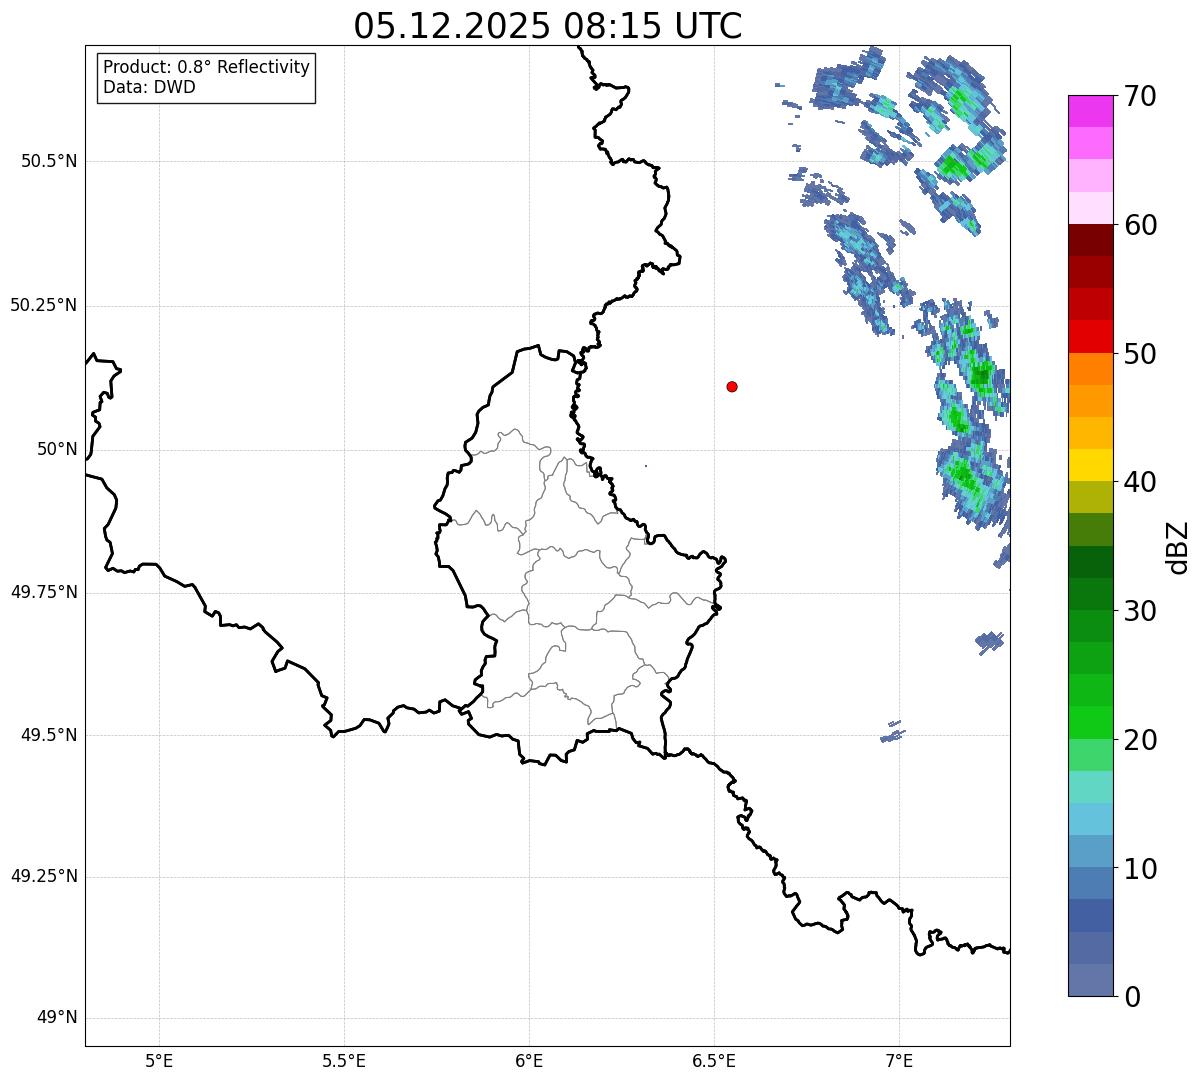Pick the magenta swatch atop the colorbar

click(x=1090, y=111)
